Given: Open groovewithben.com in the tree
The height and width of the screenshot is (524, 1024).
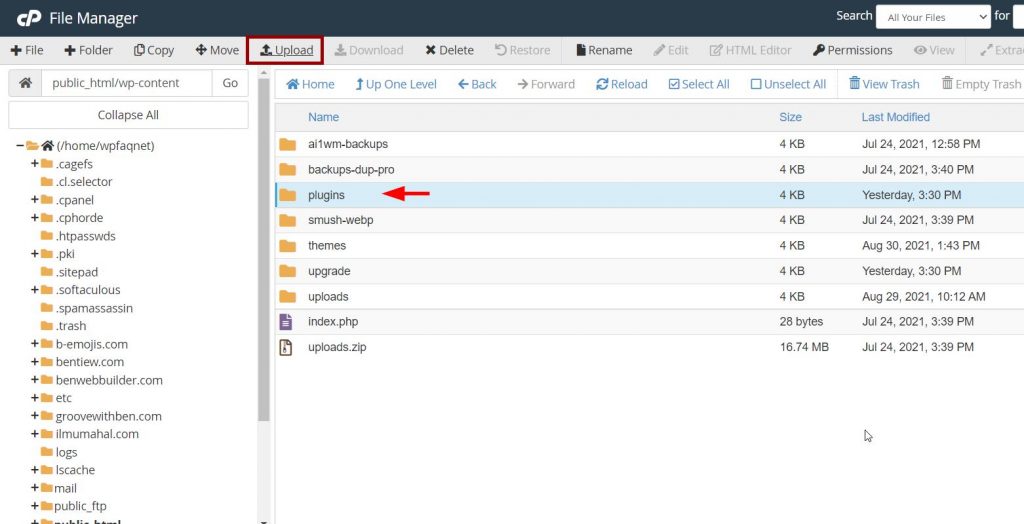Looking at the screenshot, I should (108, 416).
